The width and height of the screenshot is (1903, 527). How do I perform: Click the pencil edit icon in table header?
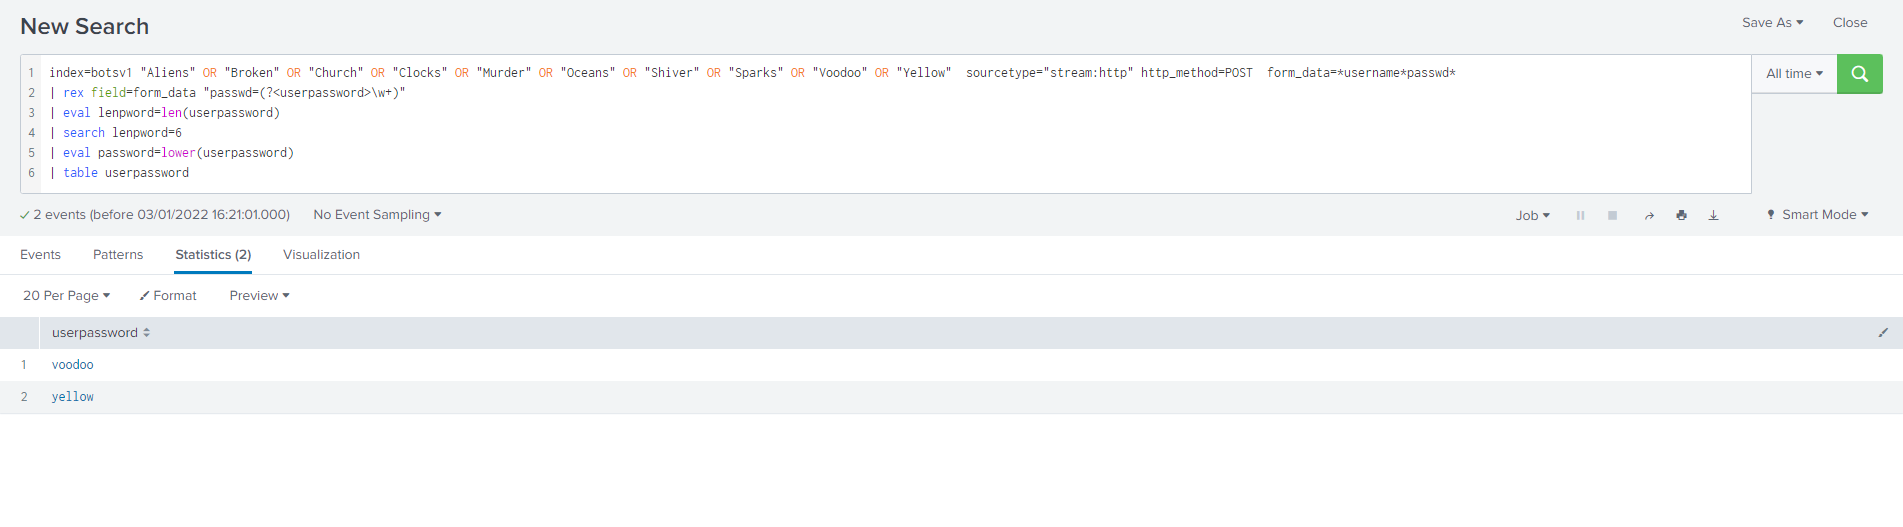click(1882, 333)
